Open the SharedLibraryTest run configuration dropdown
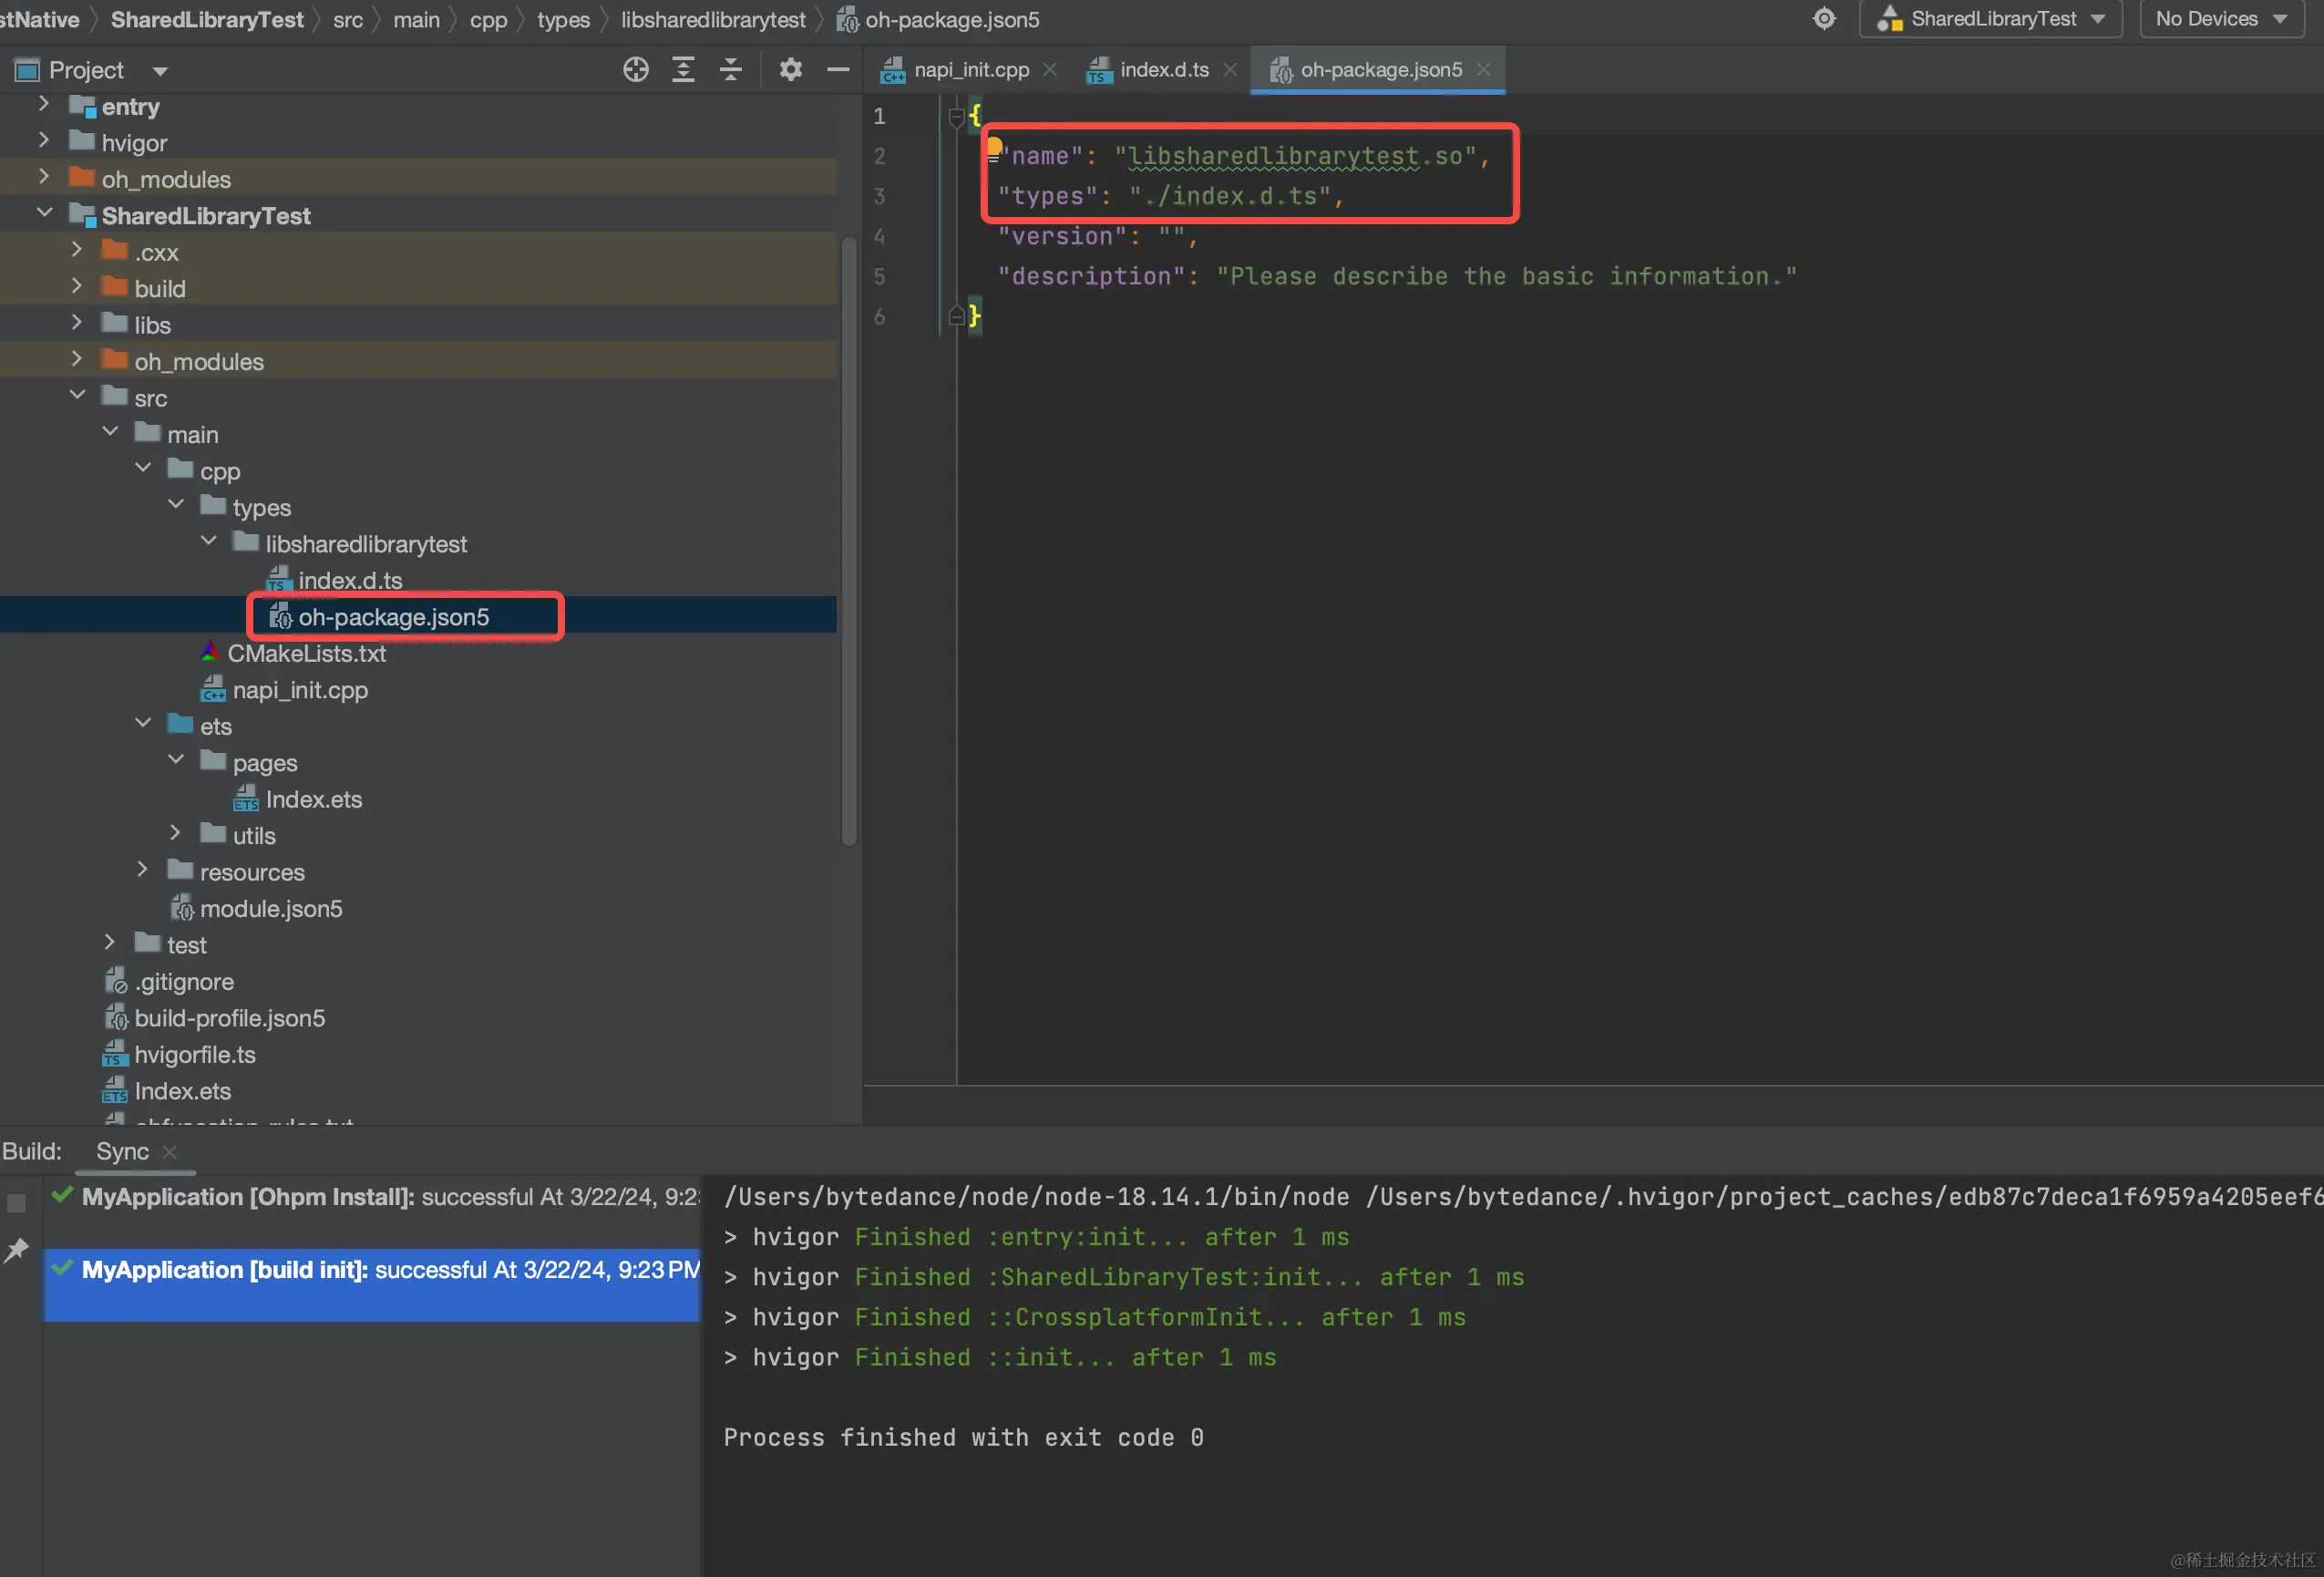This screenshot has height=1577, width=2324. tap(1990, 19)
